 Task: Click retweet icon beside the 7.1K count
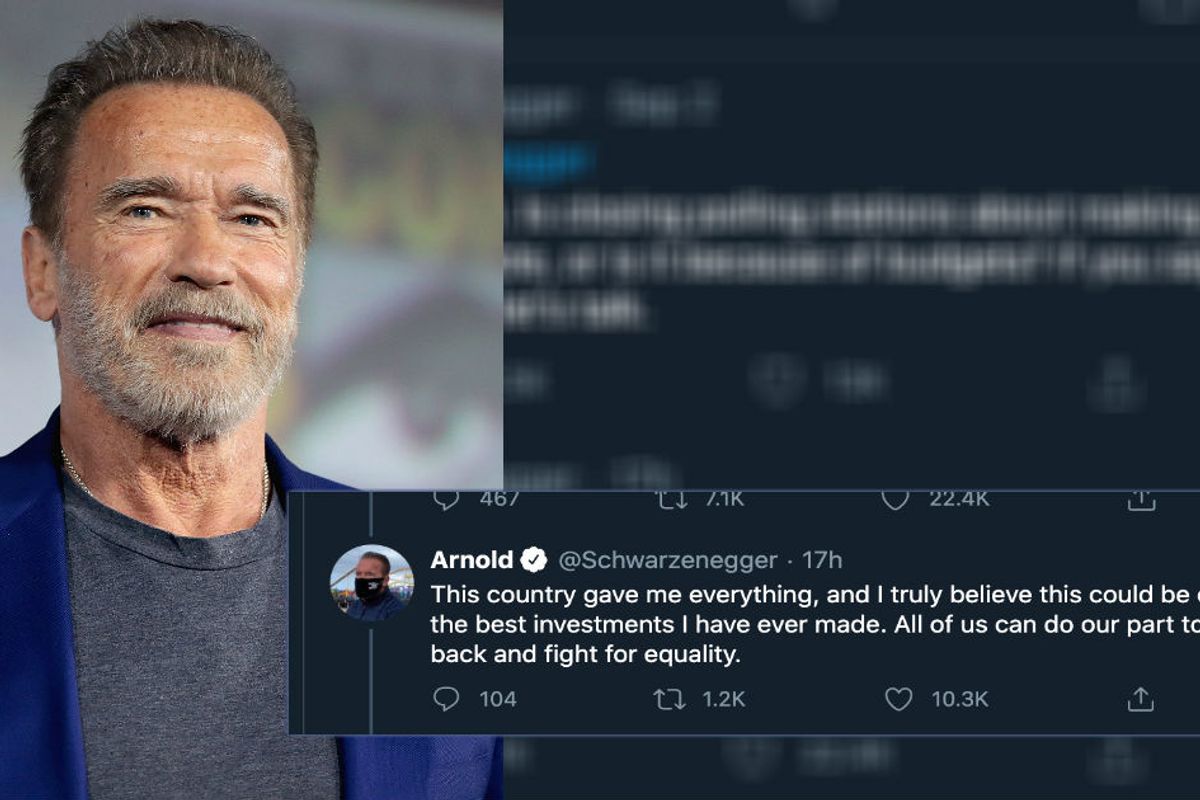tap(669, 499)
